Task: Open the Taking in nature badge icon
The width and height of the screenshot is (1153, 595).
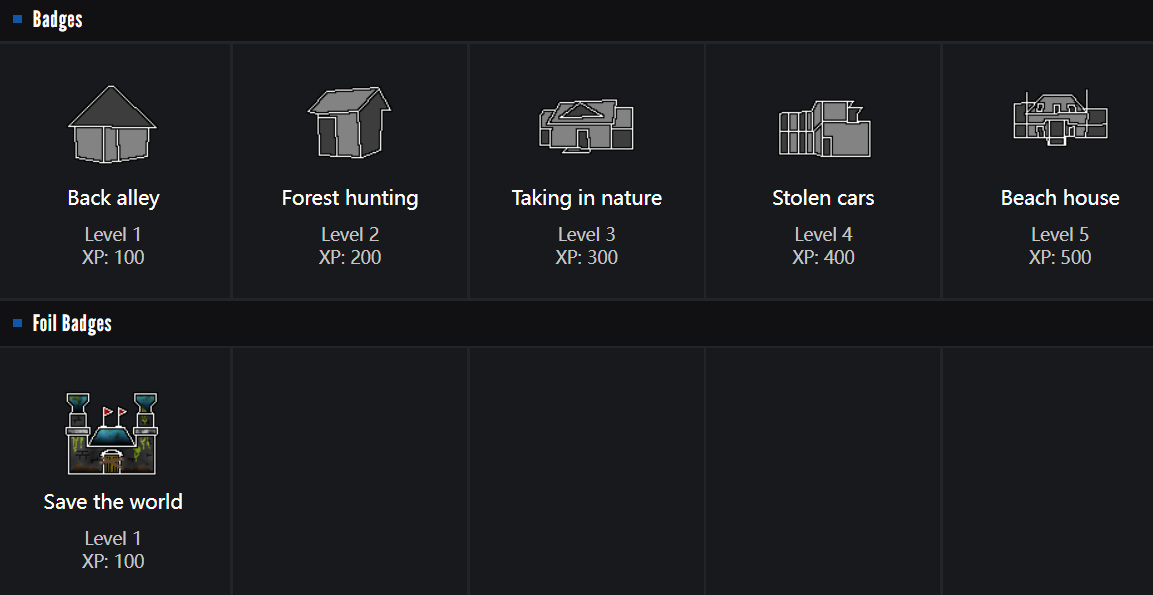Action: click(x=586, y=126)
